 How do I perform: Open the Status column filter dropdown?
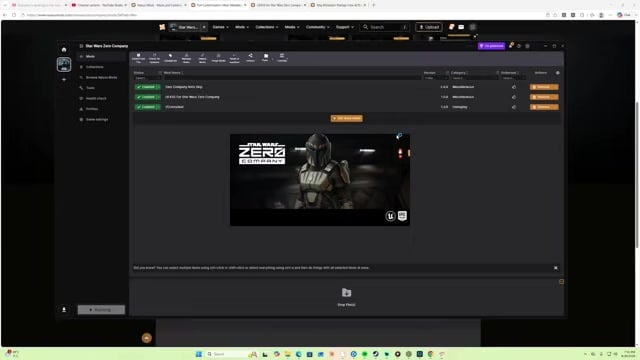point(148,78)
